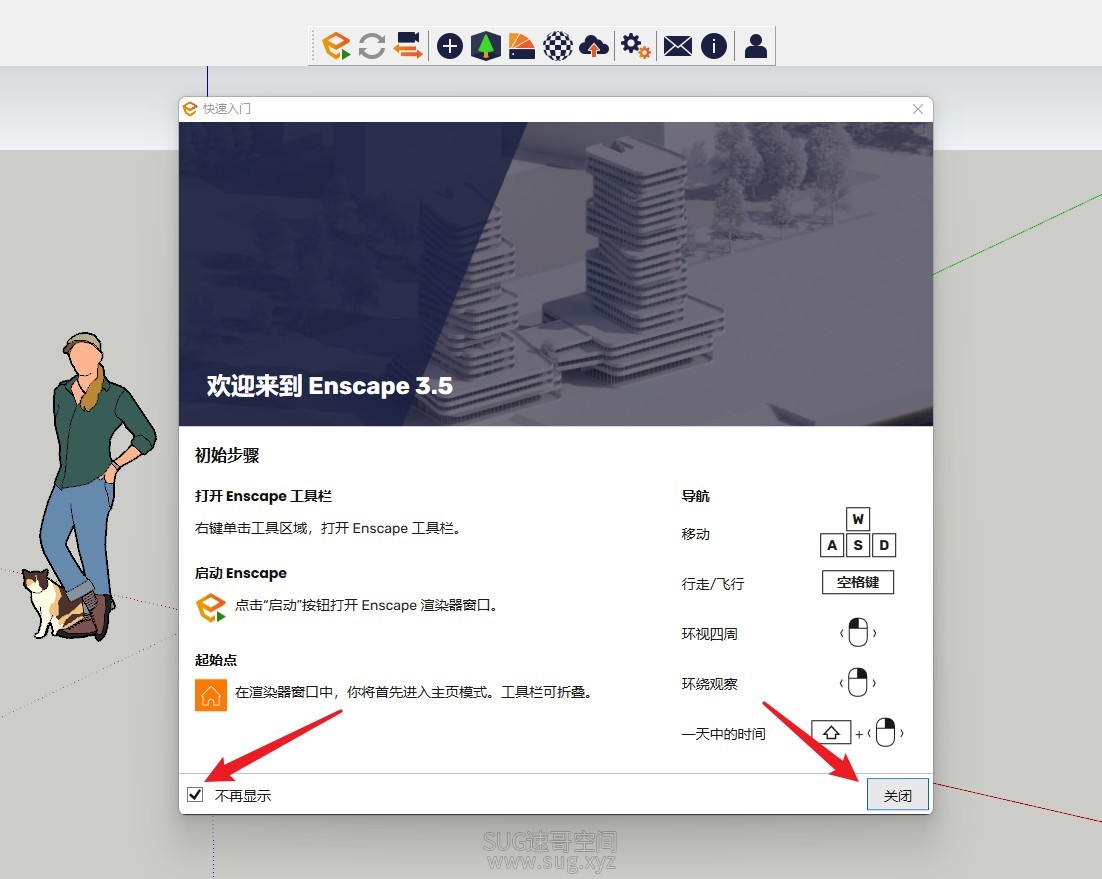Click the toolbar drag handle grip
The width and height of the screenshot is (1102, 879).
[314, 46]
